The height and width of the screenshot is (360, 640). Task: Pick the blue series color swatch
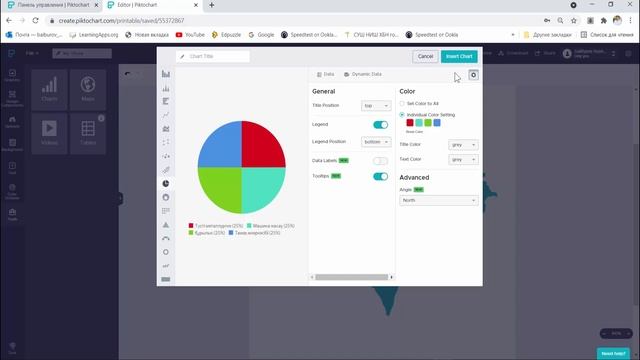437,122
